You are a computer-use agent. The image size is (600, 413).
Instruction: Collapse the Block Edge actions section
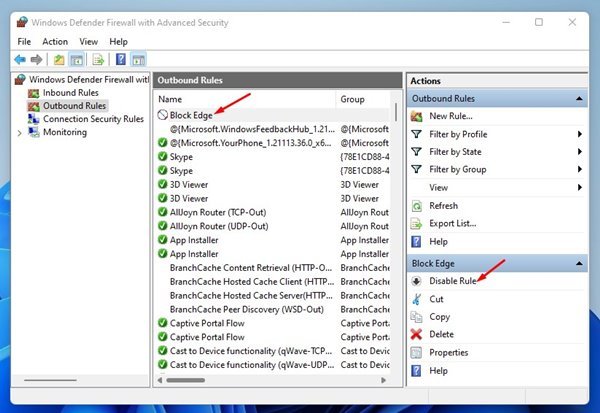tap(579, 263)
